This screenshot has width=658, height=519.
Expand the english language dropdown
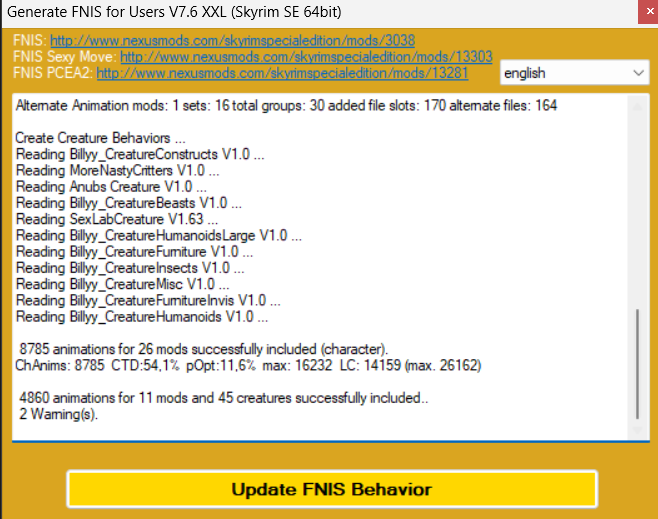point(574,73)
